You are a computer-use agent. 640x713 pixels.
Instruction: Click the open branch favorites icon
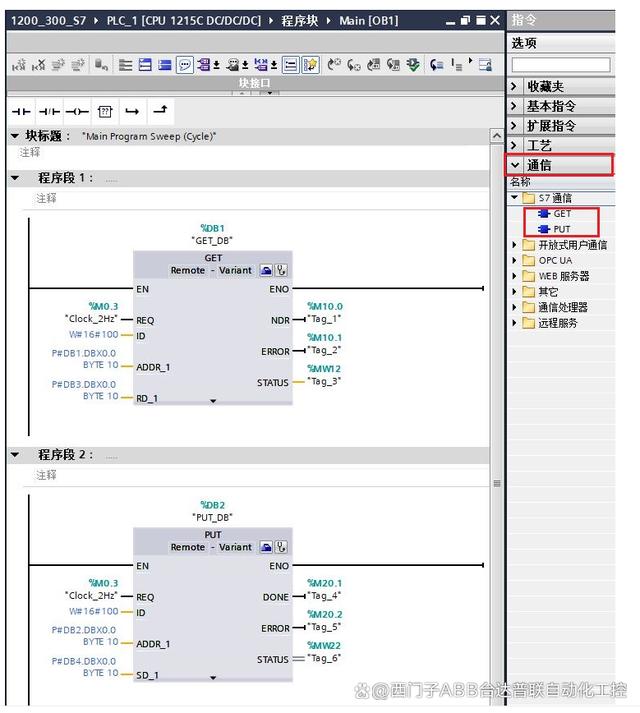(x=132, y=111)
